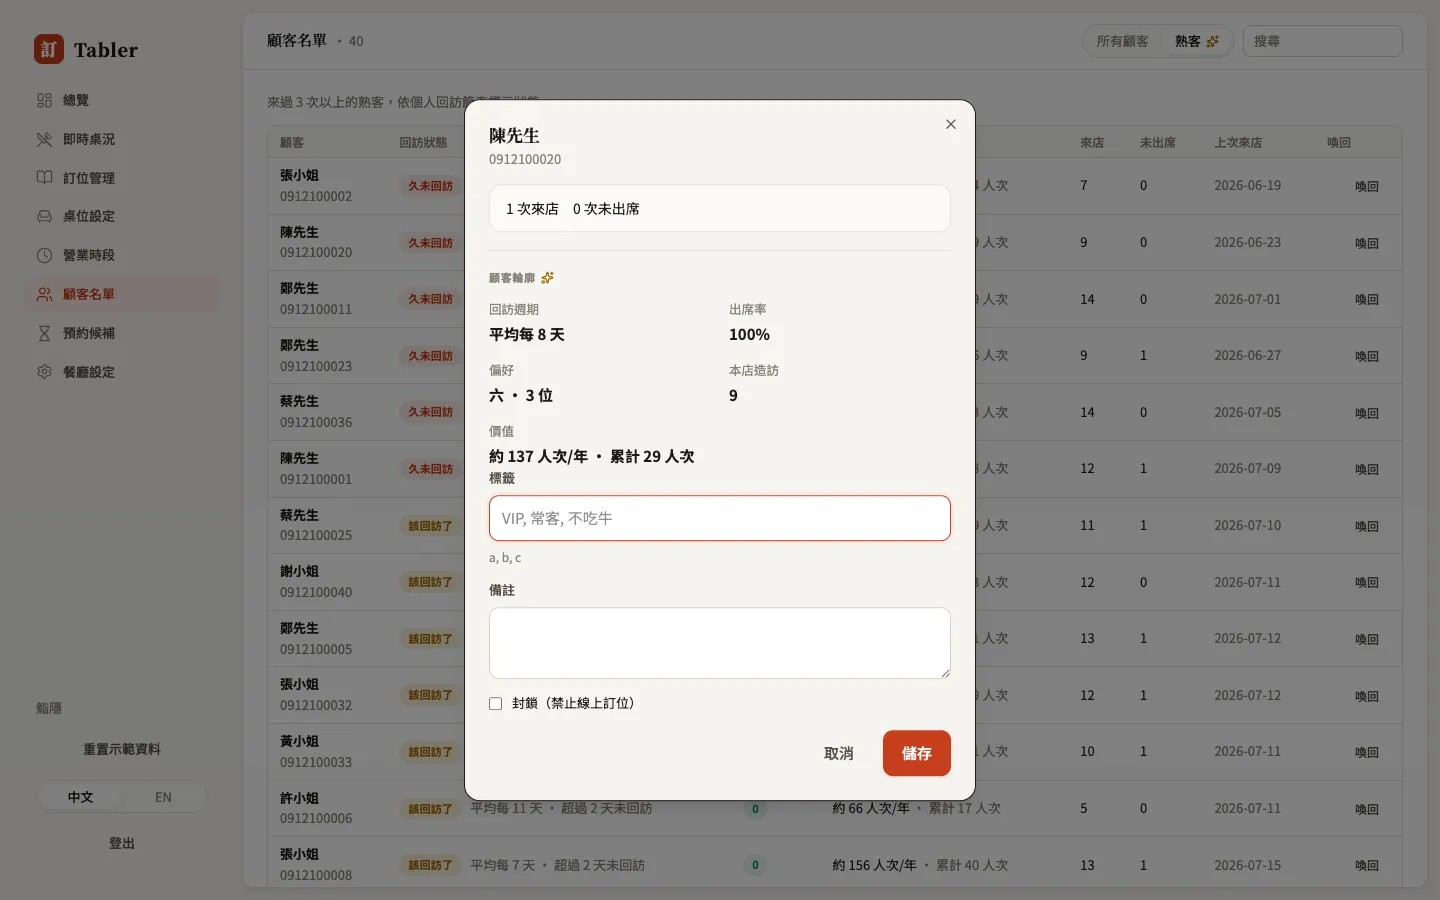Click 喚回 for row dated 2026-06-19
This screenshot has width=1440, height=900.
(x=1367, y=186)
